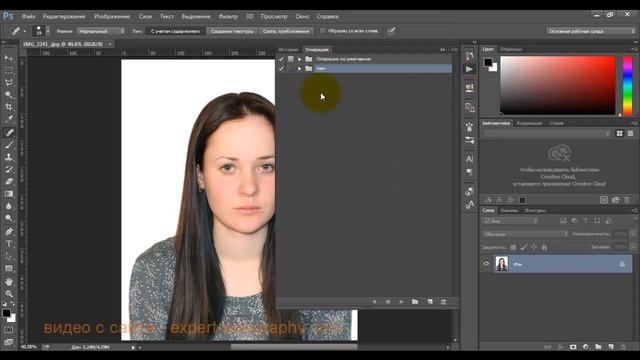This screenshot has width=640, height=360.
Task: Select the Pen tool
Action: point(9,231)
